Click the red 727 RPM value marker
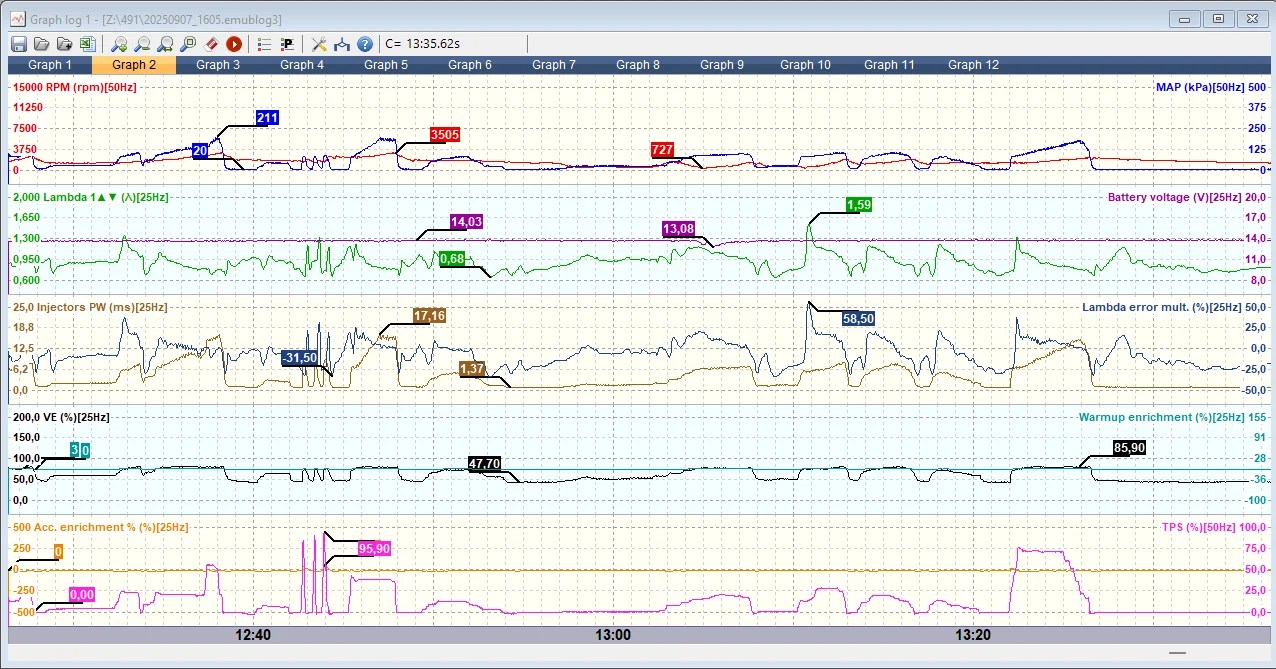 662,150
